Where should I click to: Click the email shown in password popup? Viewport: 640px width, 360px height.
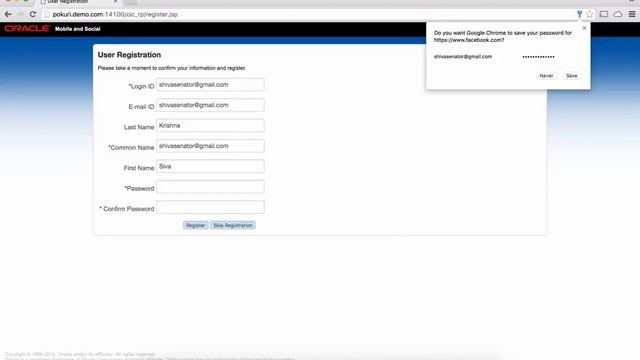click(463, 57)
